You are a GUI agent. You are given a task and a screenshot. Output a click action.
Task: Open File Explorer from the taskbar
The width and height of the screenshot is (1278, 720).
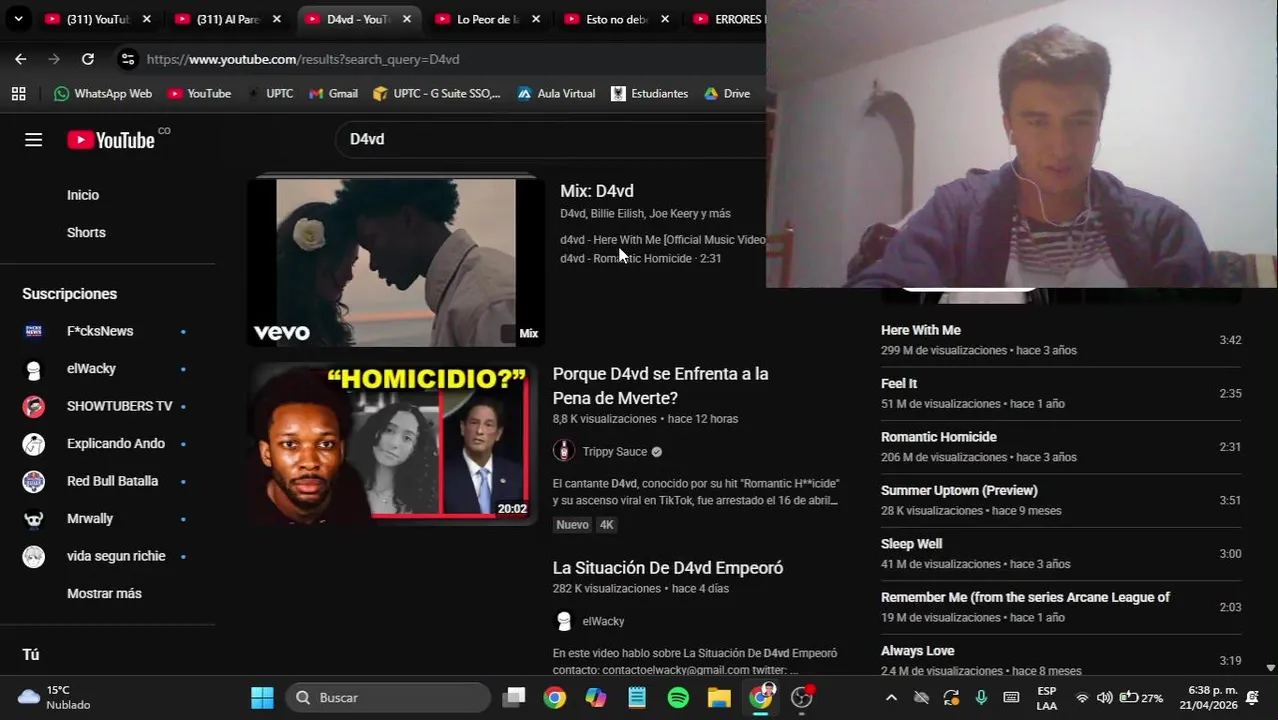[719, 698]
